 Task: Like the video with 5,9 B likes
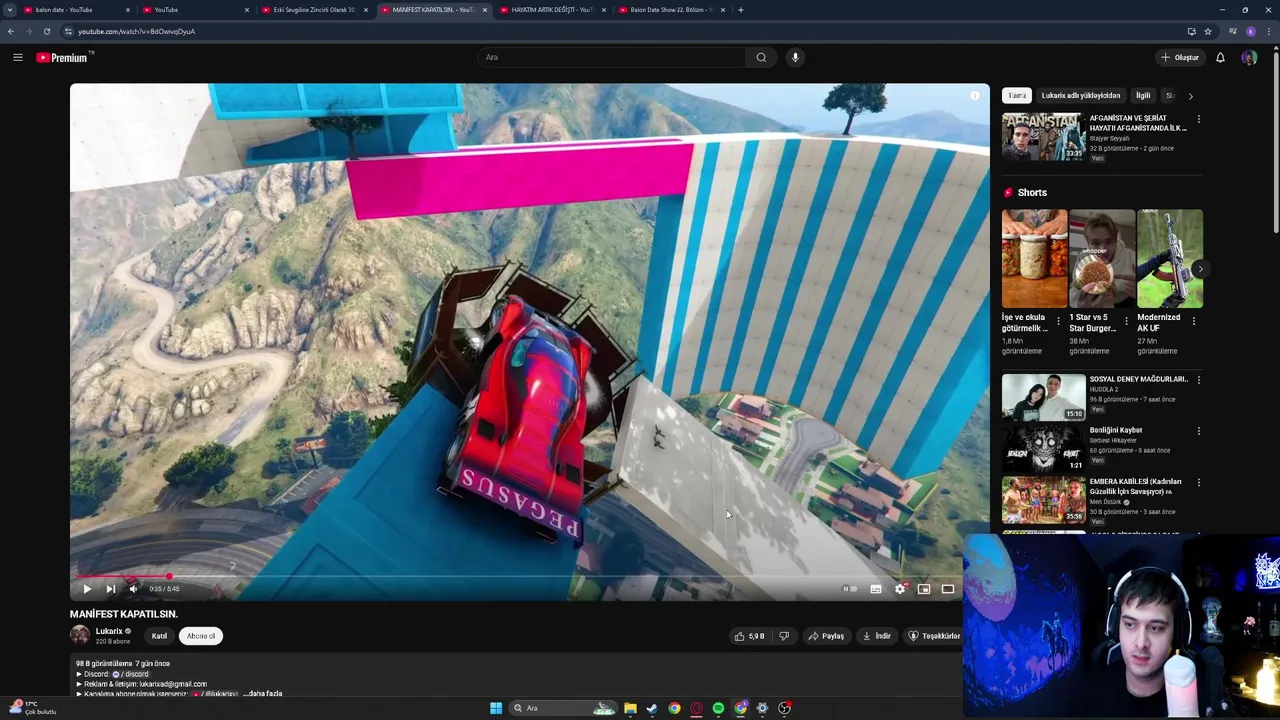(x=750, y=636)
